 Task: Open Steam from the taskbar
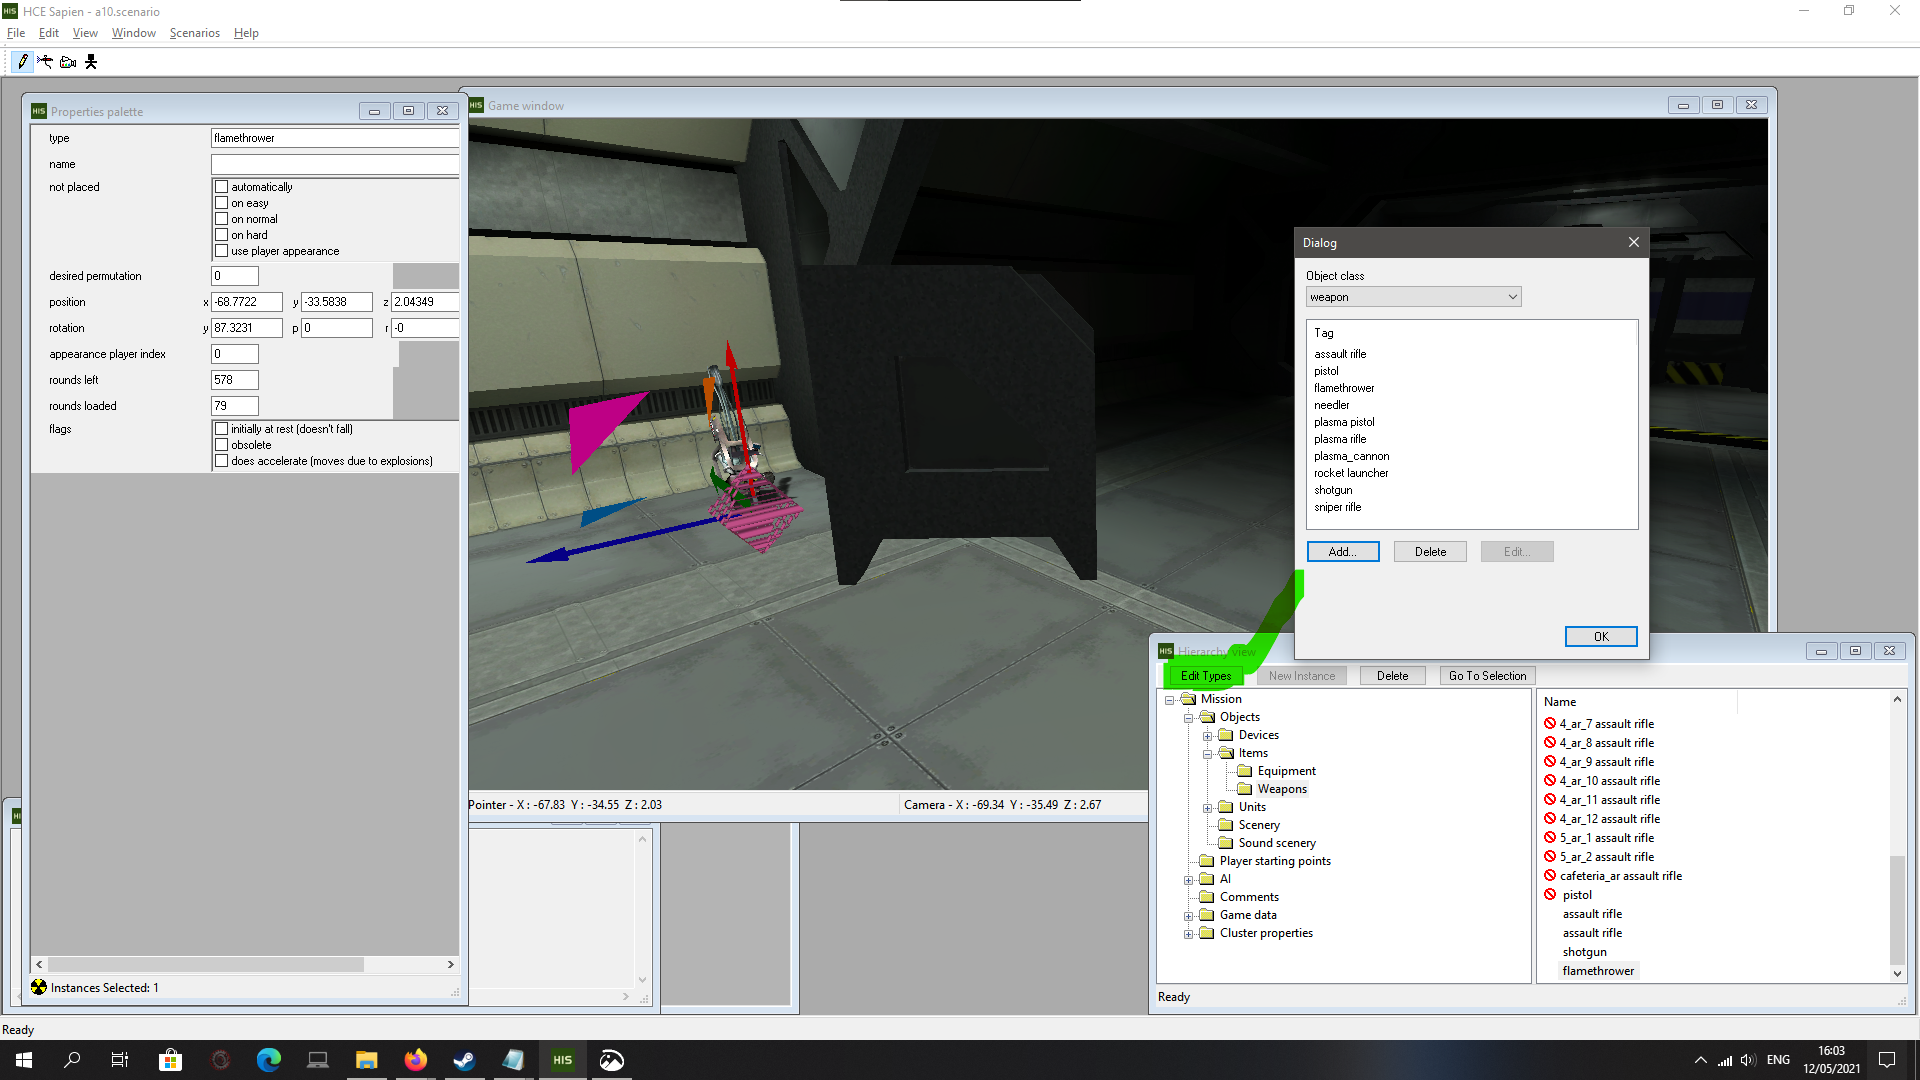(464, 1060)
